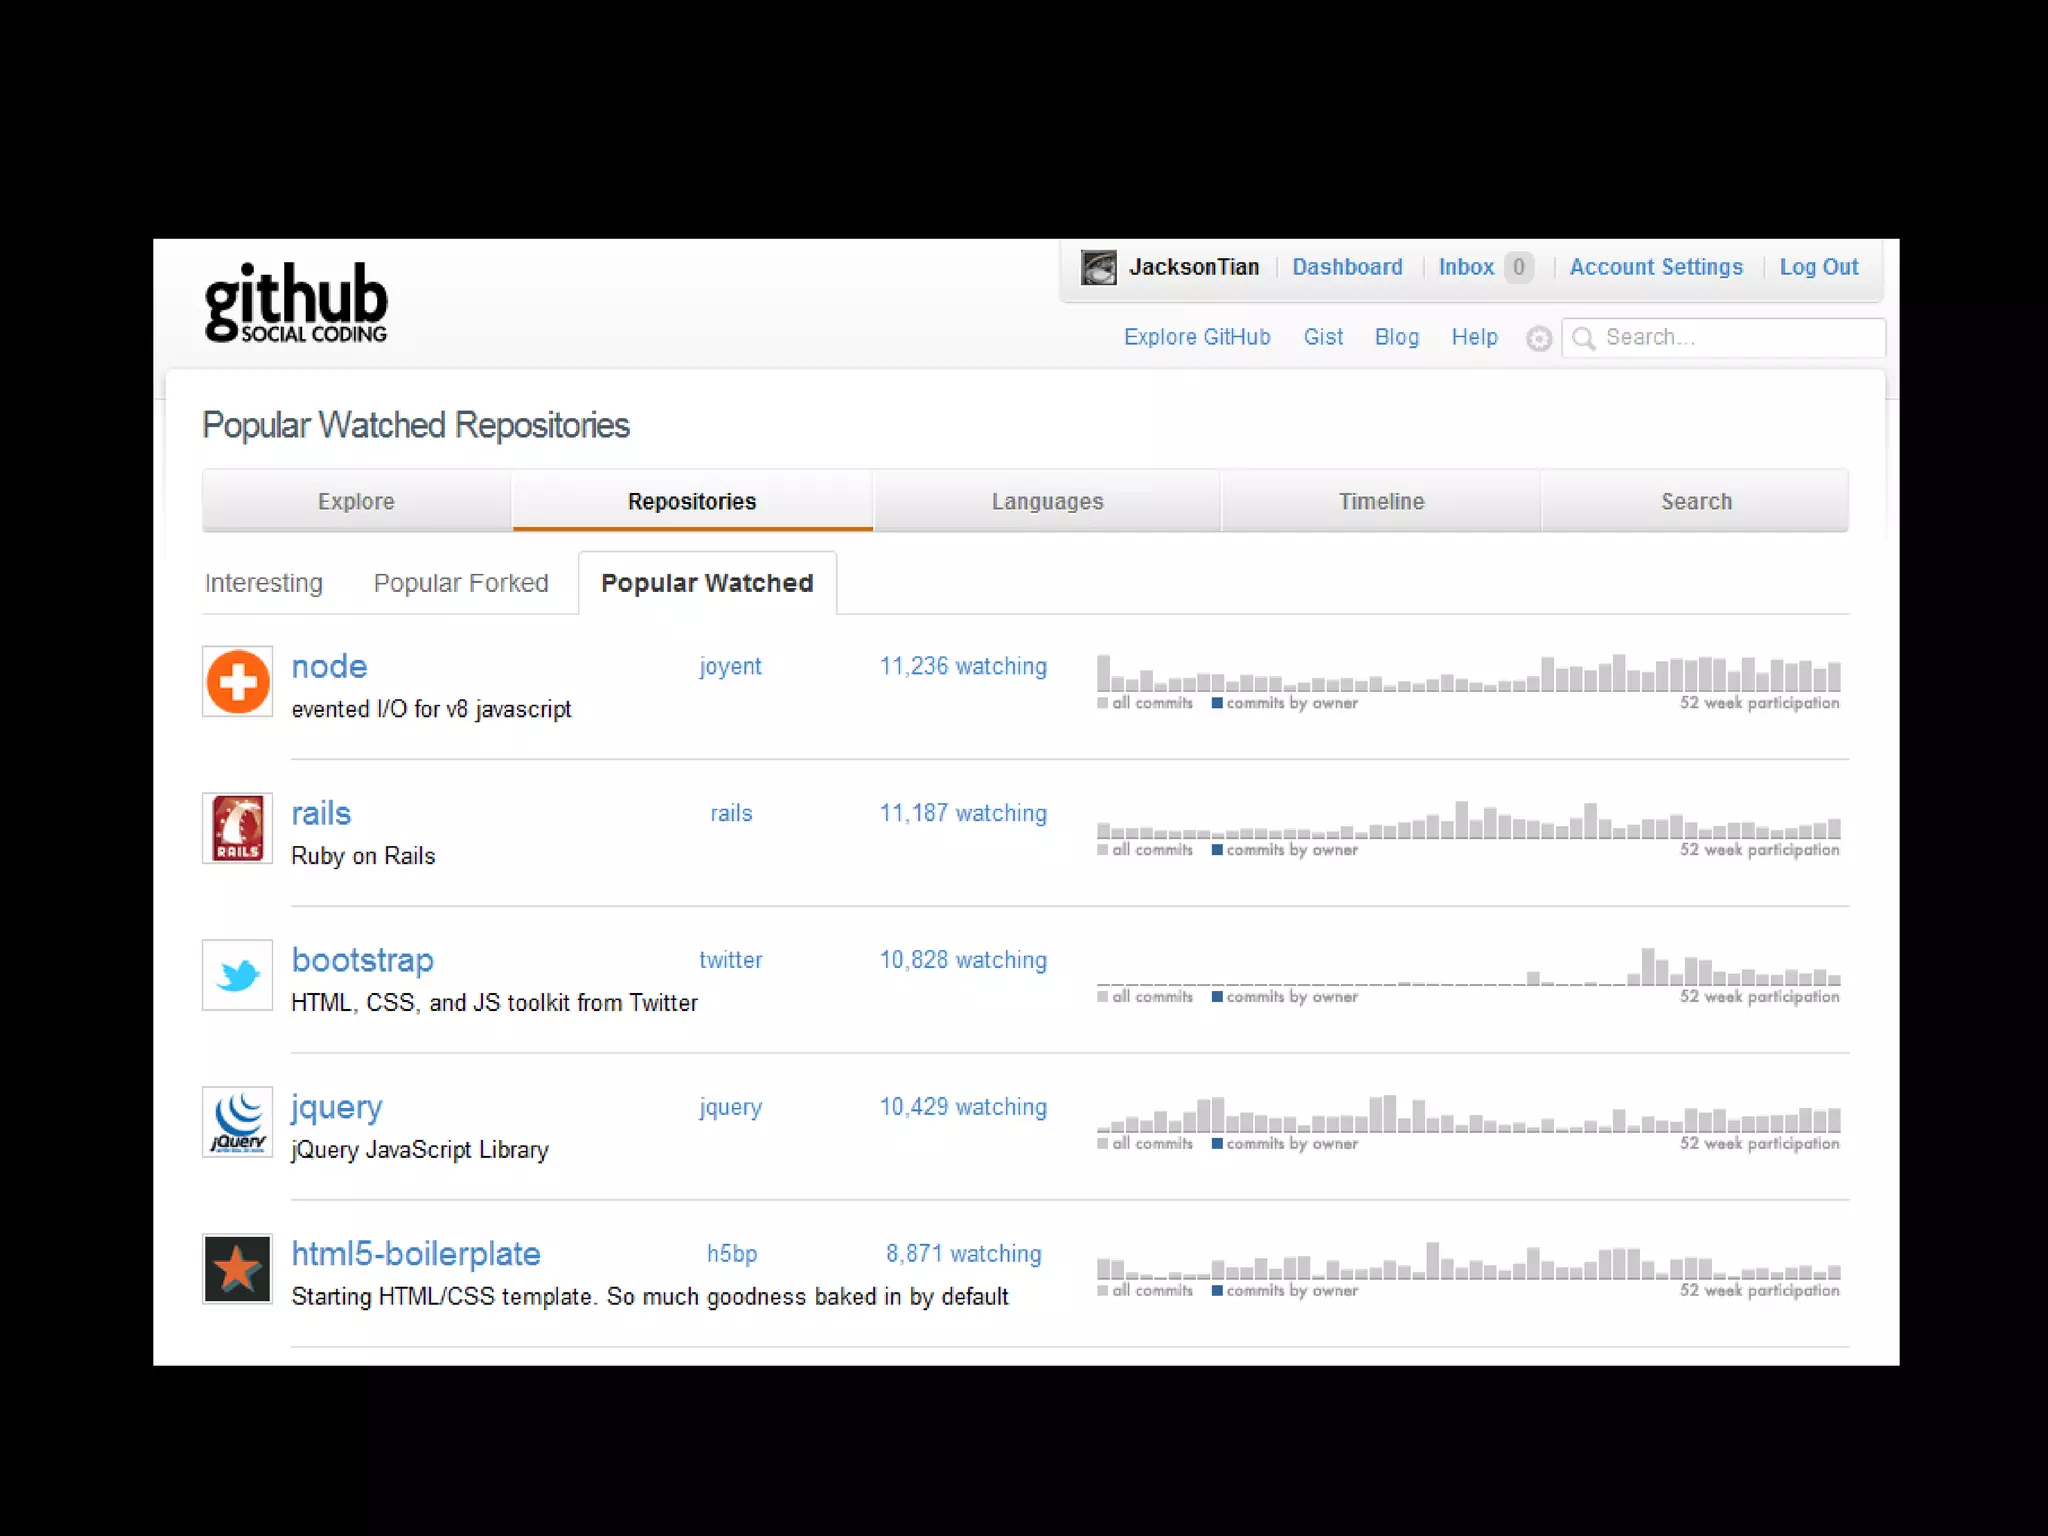
Task: Open Account Settings
Action: pyautogui.click(x=1655, y=267)
